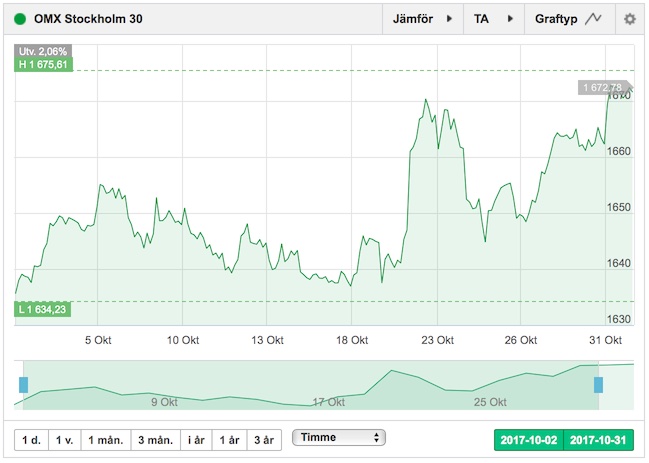Click the navigator overview chart near 17 Okt
This screenshot has width=649, height=463.
(329, 402)
